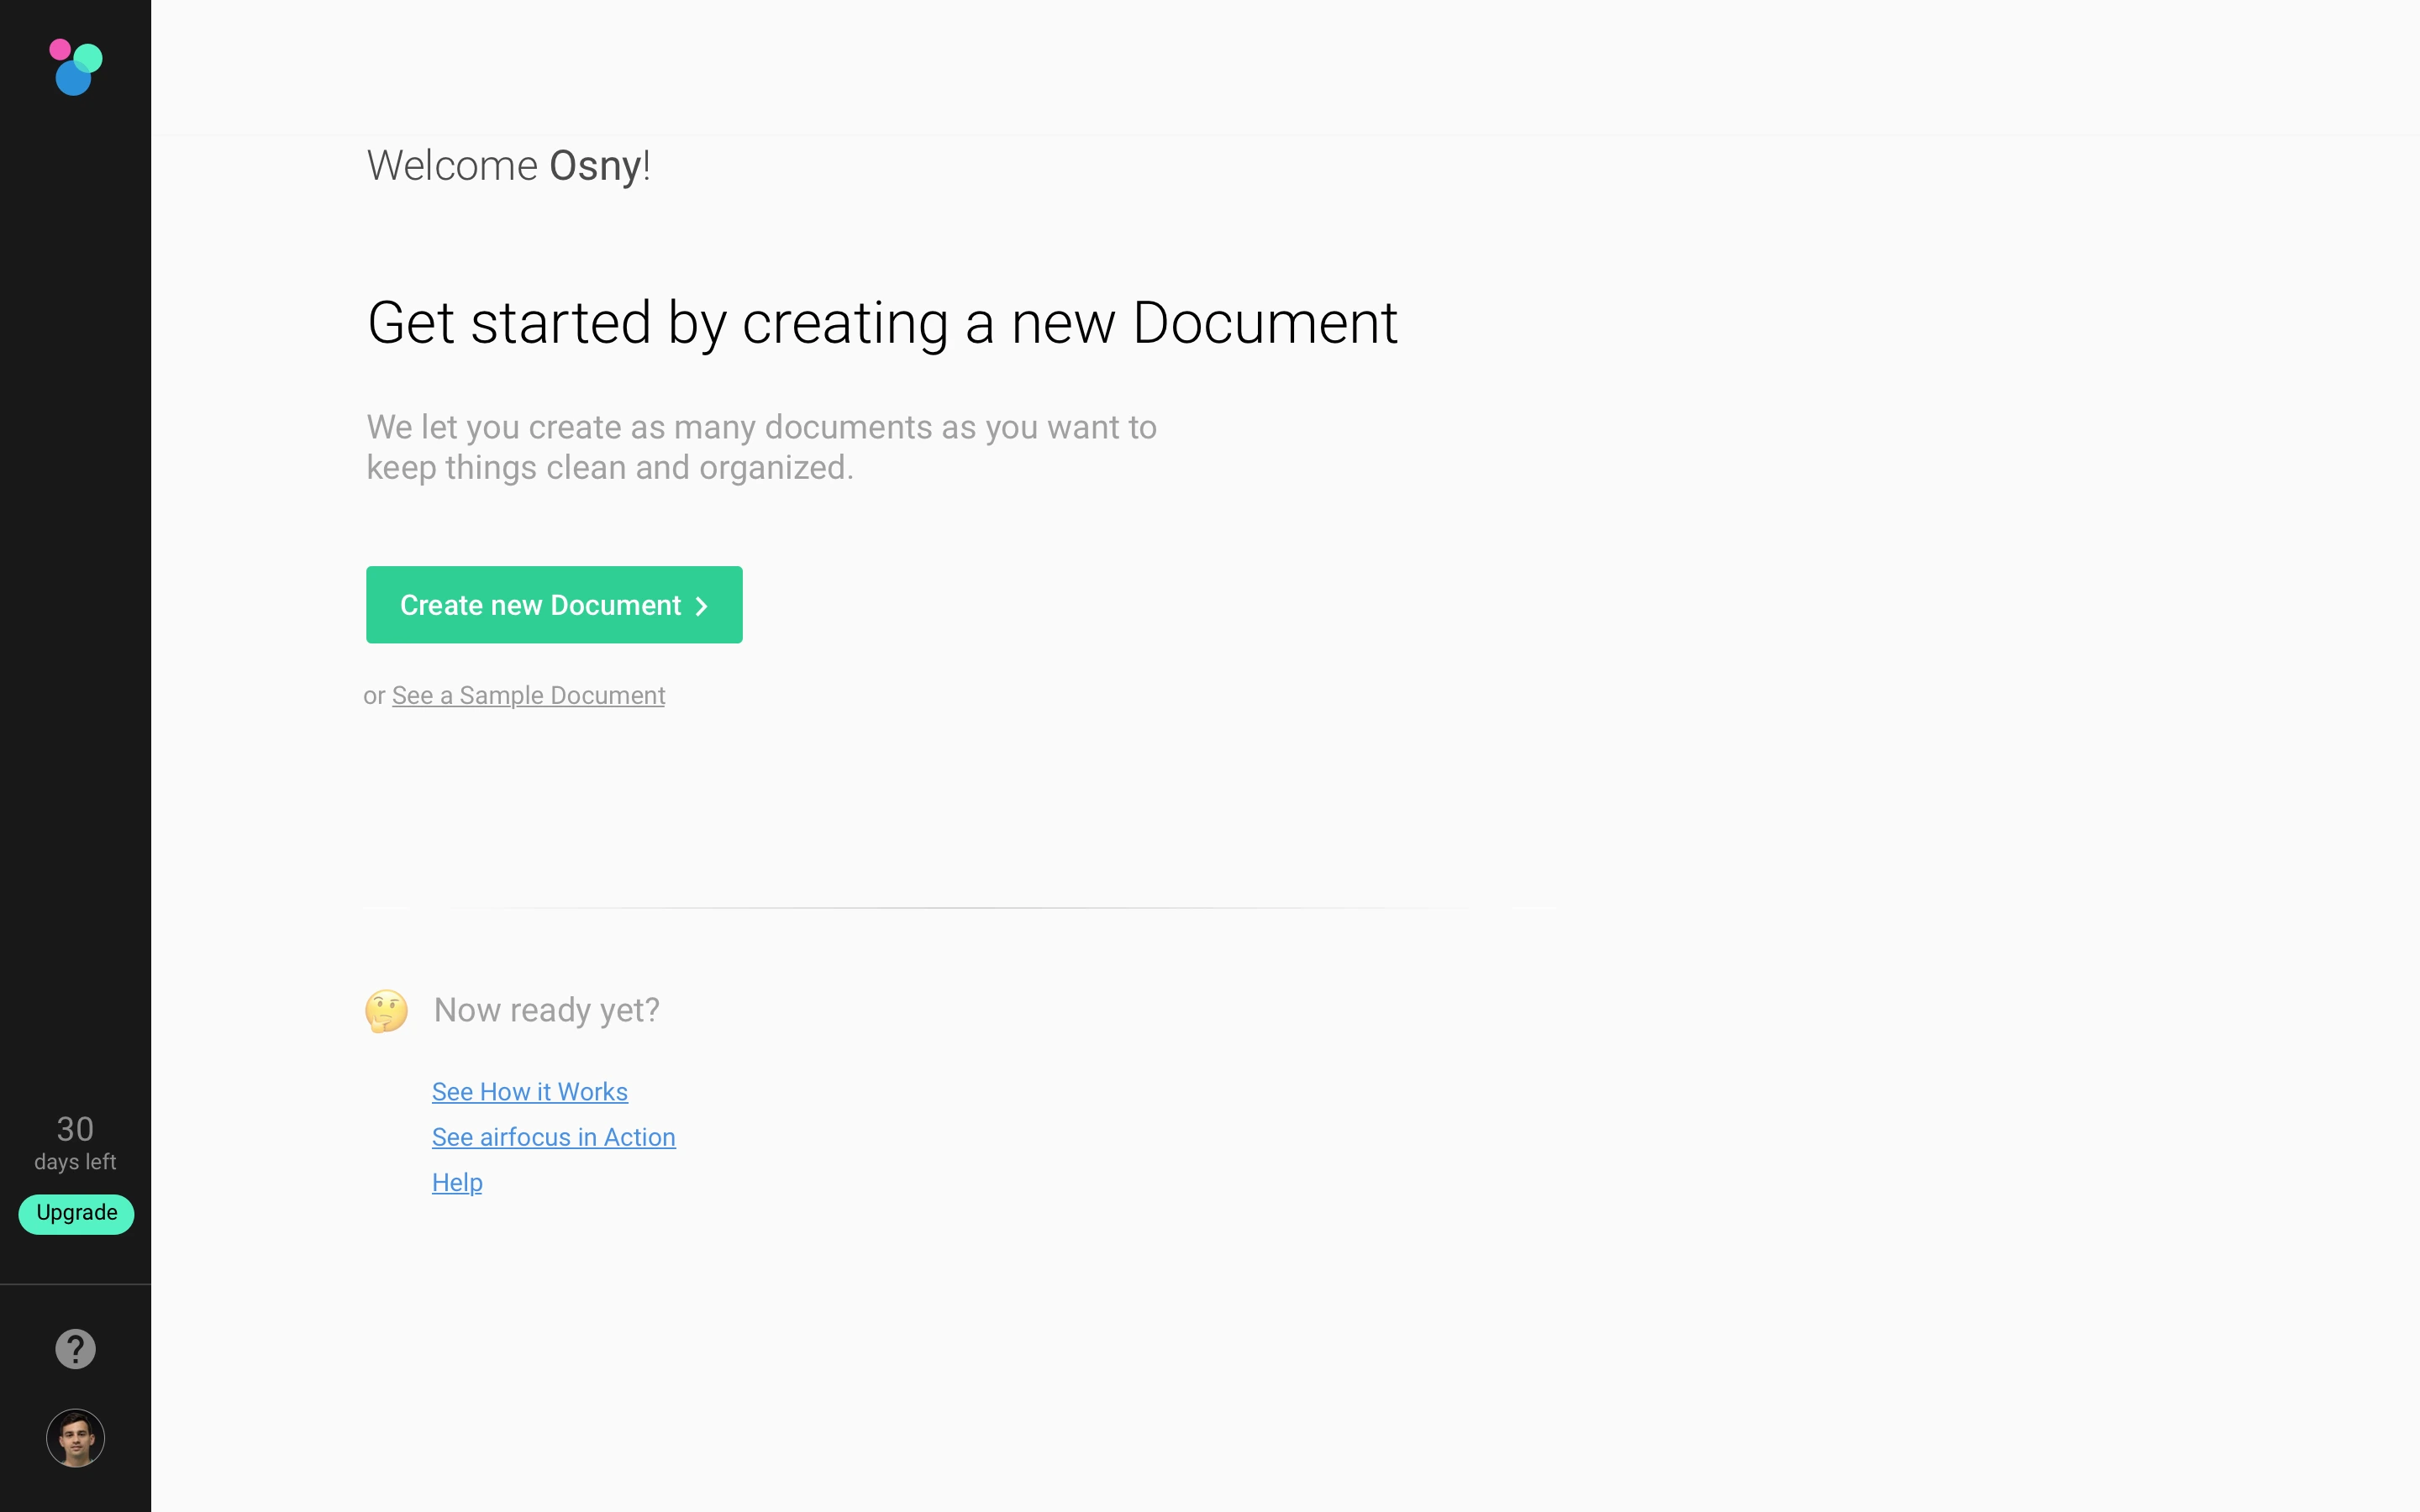Click the horizontal divider line above the emoji
This screenshot has height=1512, width=2420.
tap(960, 907)
